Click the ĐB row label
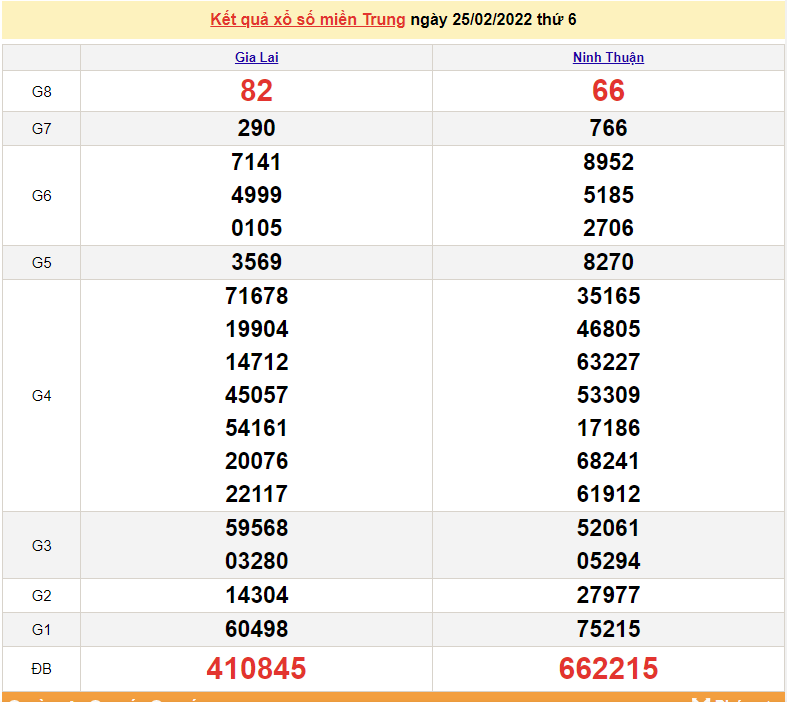Screen dimensions: 787x702 pos(41,668)
